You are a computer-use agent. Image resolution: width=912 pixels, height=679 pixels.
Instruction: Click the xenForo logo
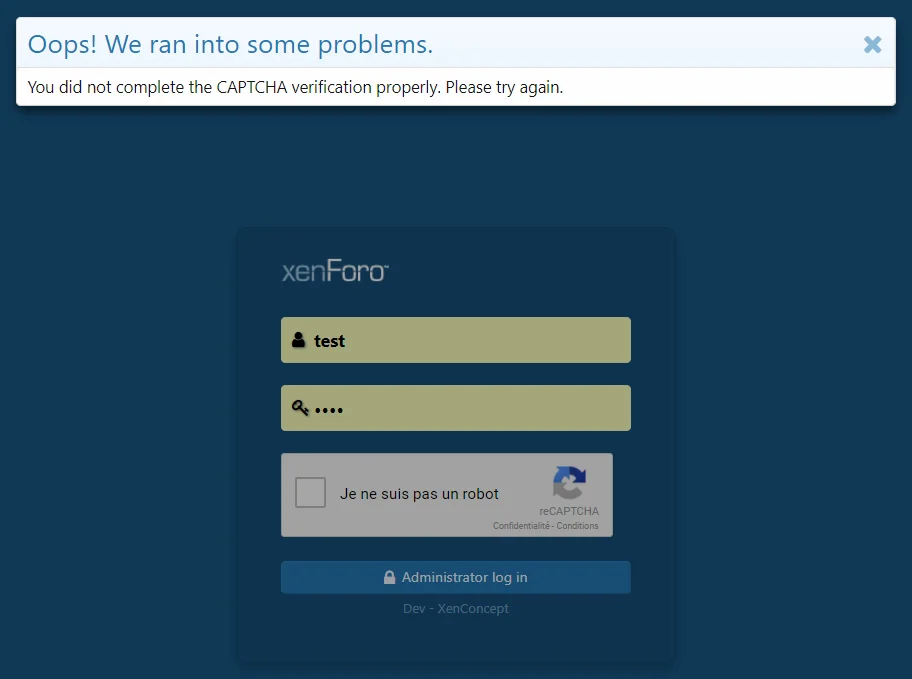335,271
